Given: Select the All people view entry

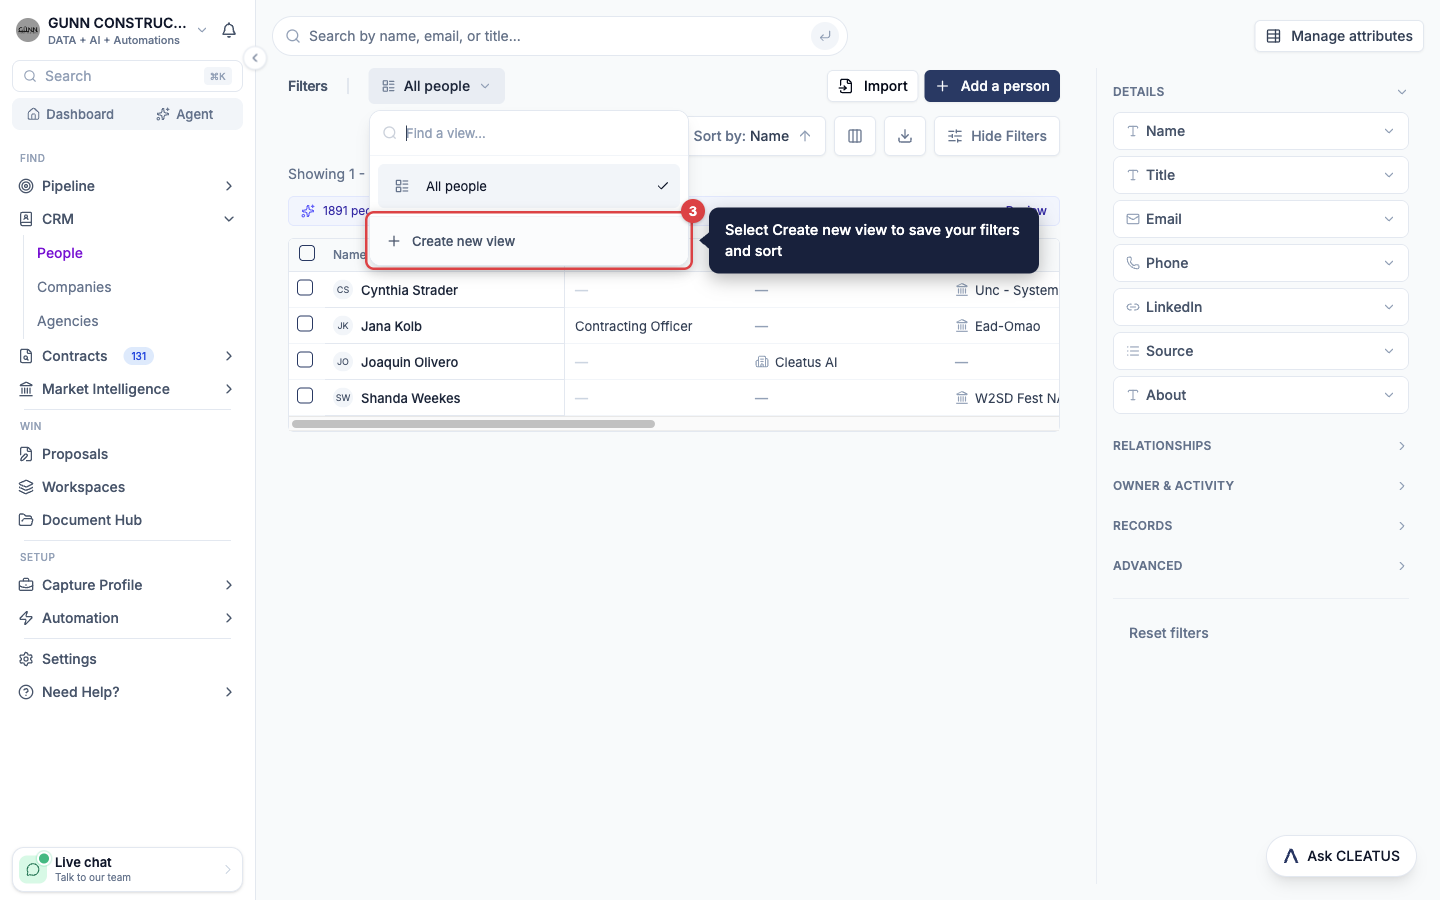Looking at the screenshot, I should coord(529,186).
